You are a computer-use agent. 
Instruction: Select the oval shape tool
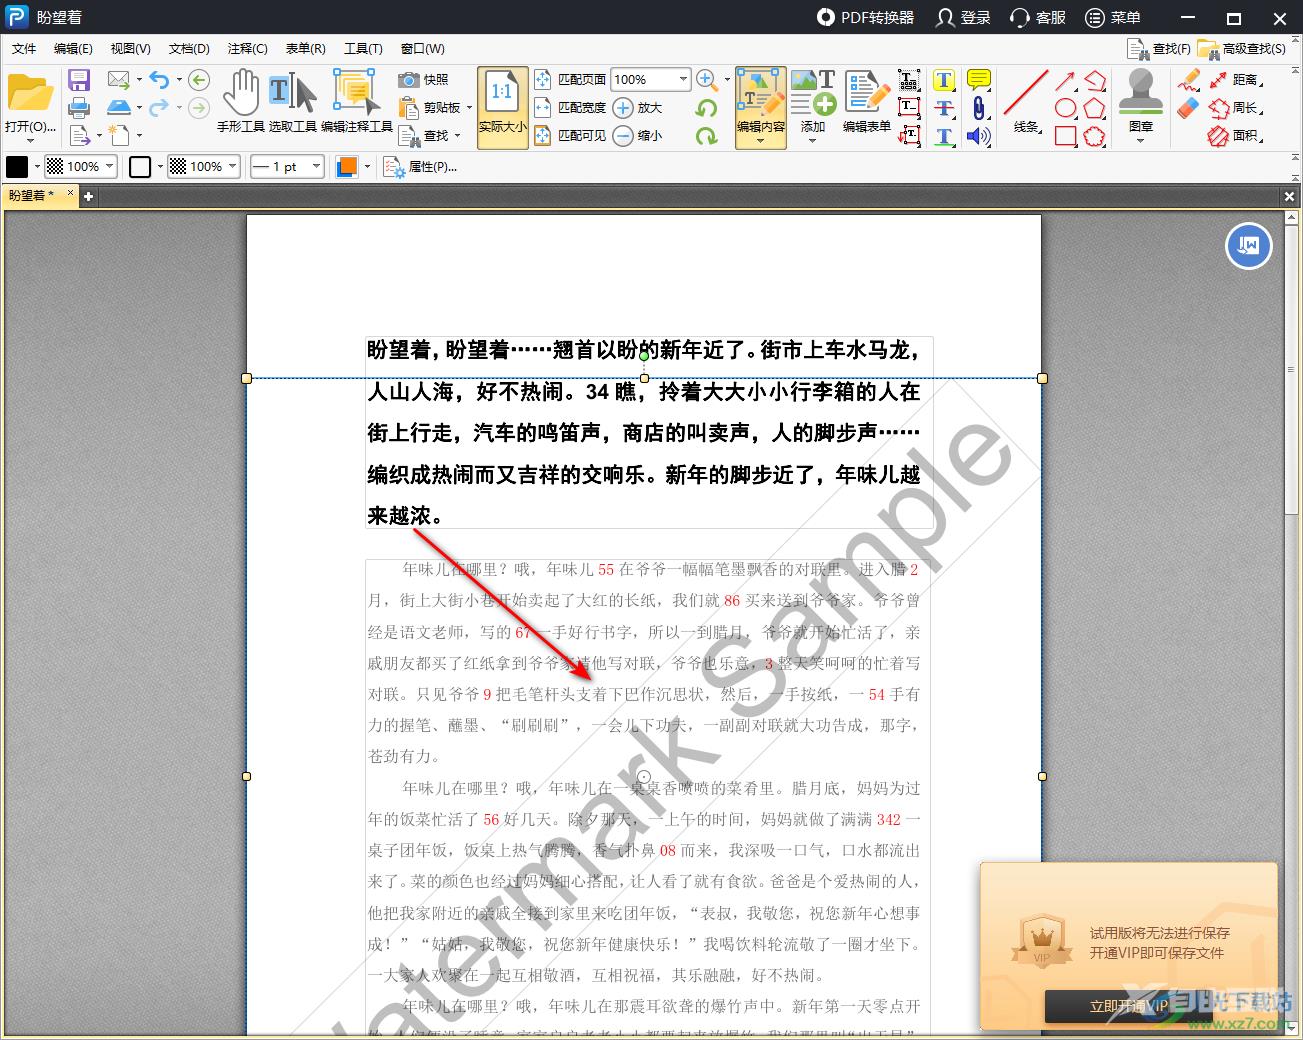tap(1066, 108)
